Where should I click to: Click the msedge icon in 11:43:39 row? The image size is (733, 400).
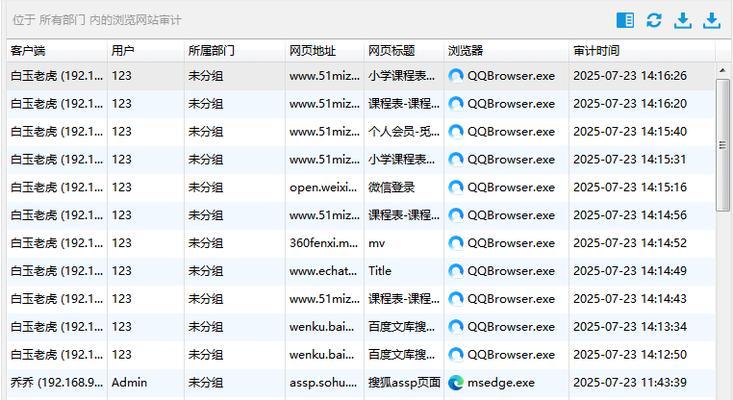[x=455, y=383]
